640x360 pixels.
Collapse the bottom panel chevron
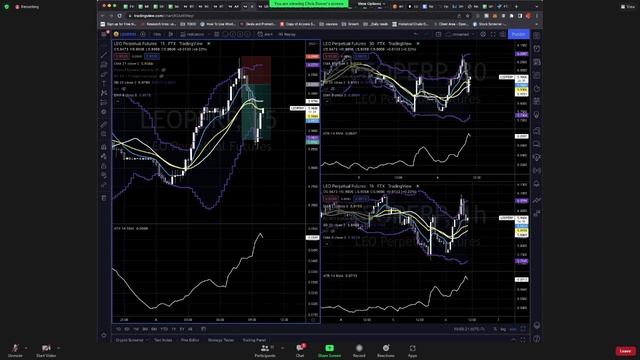click(x=513, y=340)
